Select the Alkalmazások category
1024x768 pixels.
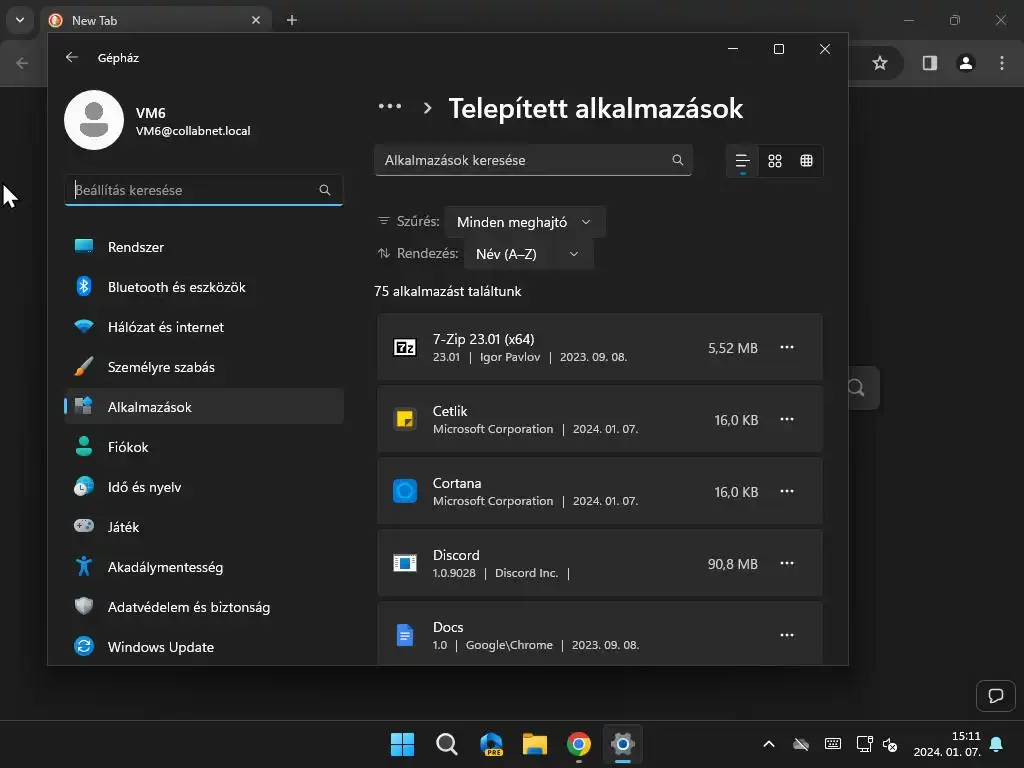pos(204,407)
